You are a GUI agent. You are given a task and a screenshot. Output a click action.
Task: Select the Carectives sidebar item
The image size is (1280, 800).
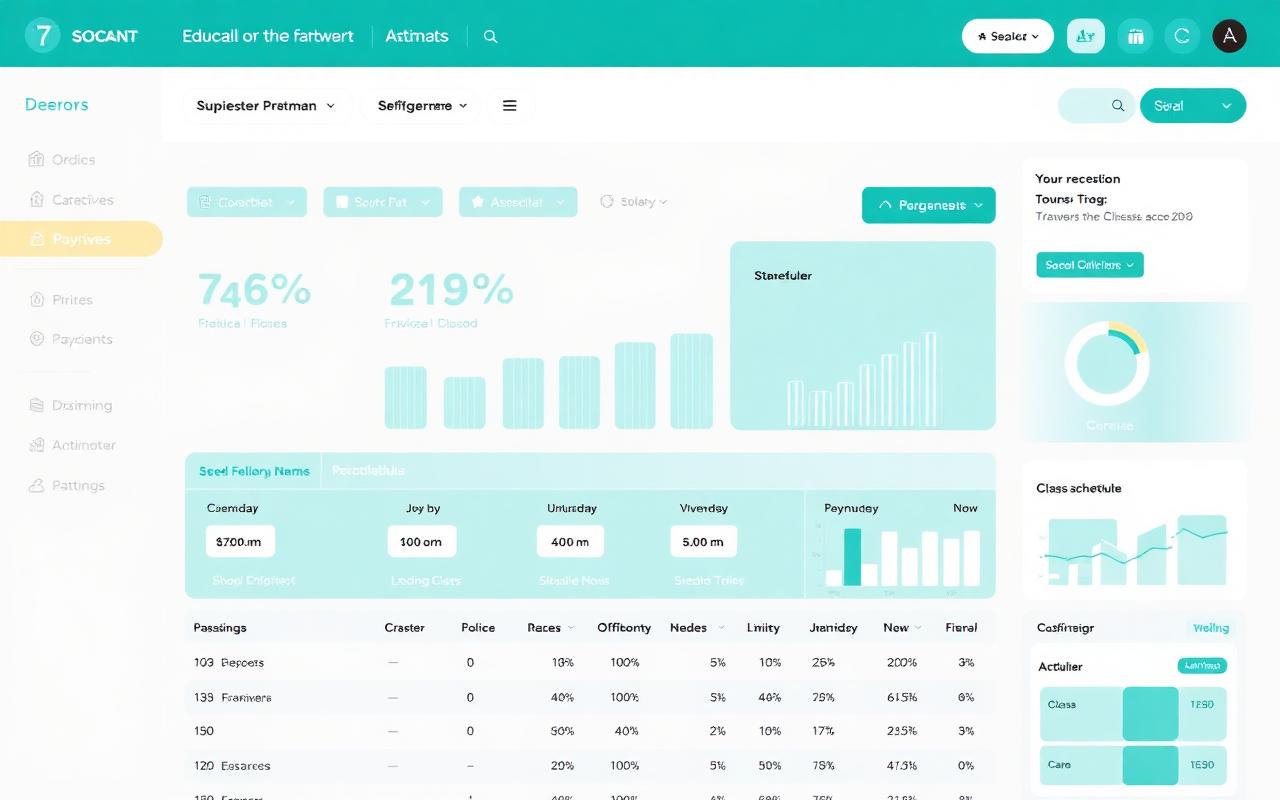point(71,200)
